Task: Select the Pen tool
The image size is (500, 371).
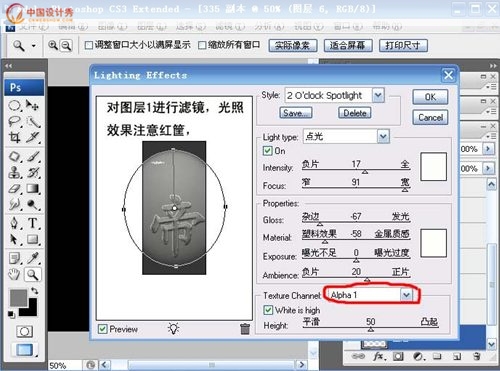Action: 14,223
